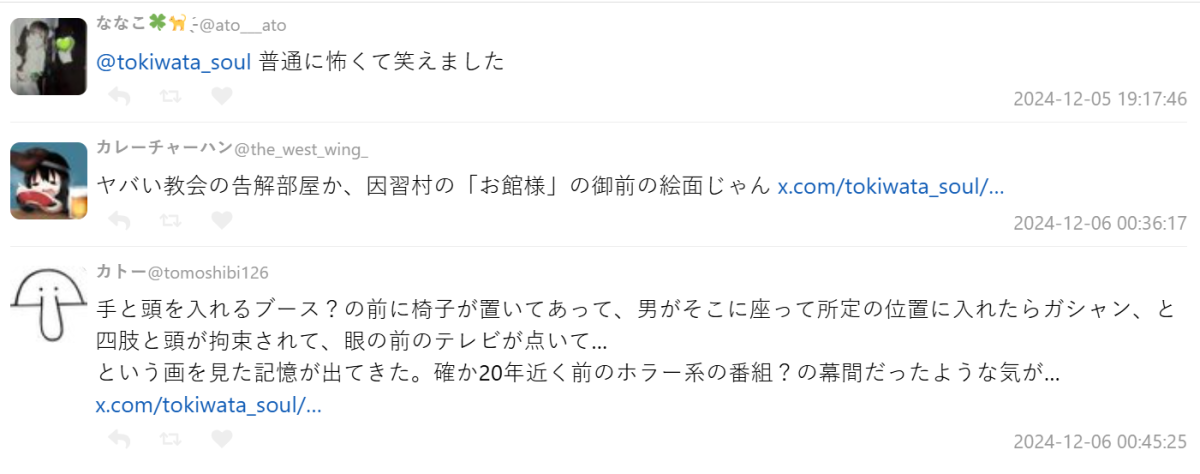This screenshot has width=1200, height=474.
Task: Retweet ななこ's tweet
Action: (171, 96)
